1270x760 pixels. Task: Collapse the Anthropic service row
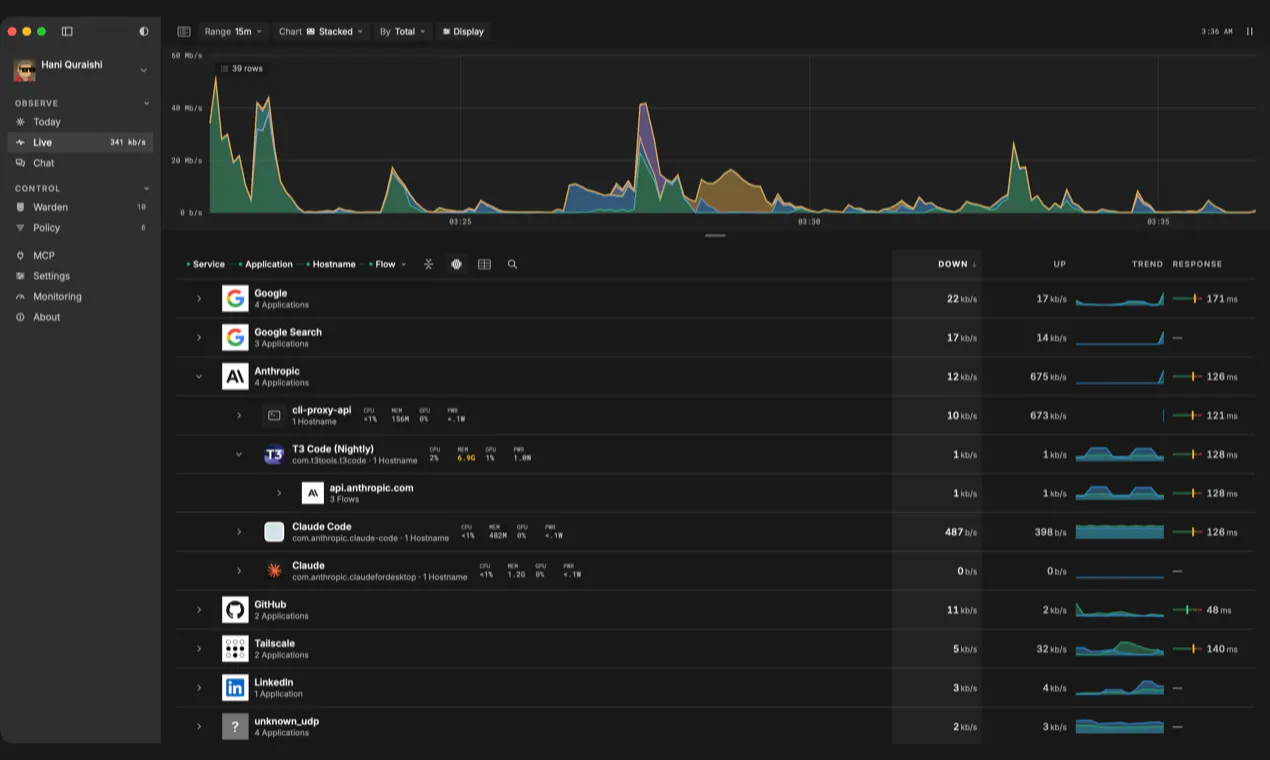pos(199,377)
